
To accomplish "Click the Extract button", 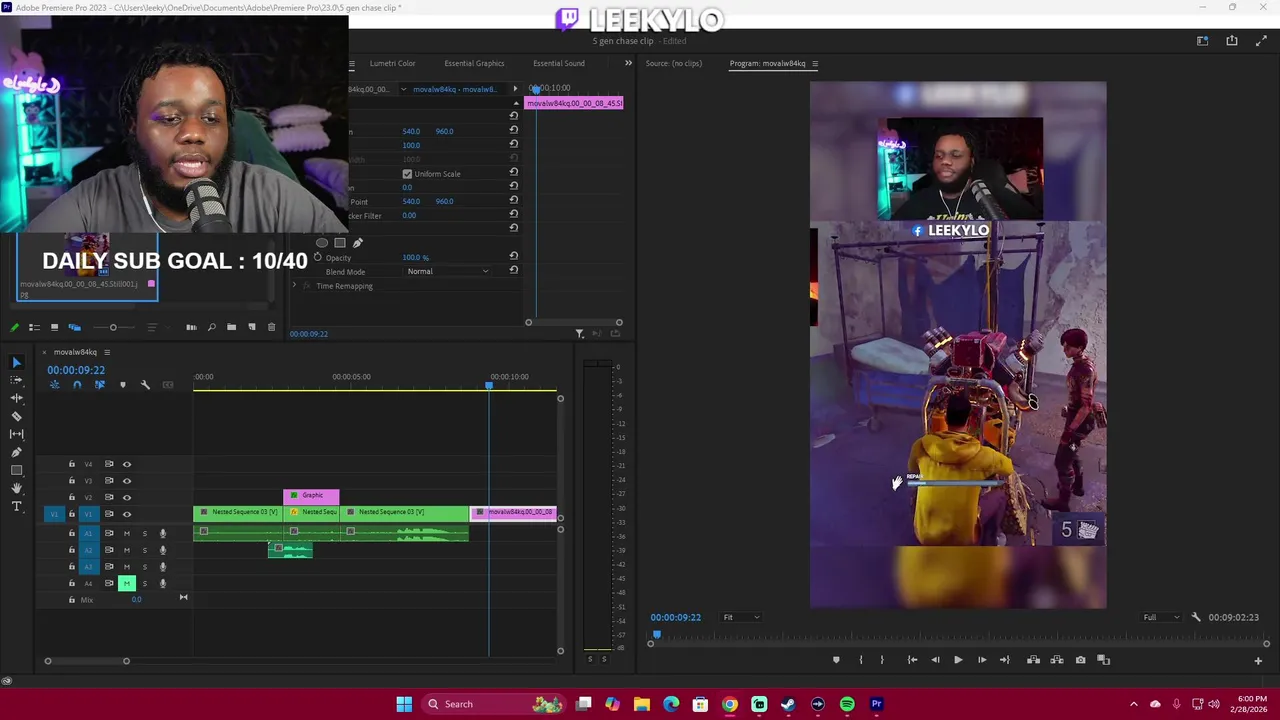I will pyautogui.click(x=1057, y=660).
